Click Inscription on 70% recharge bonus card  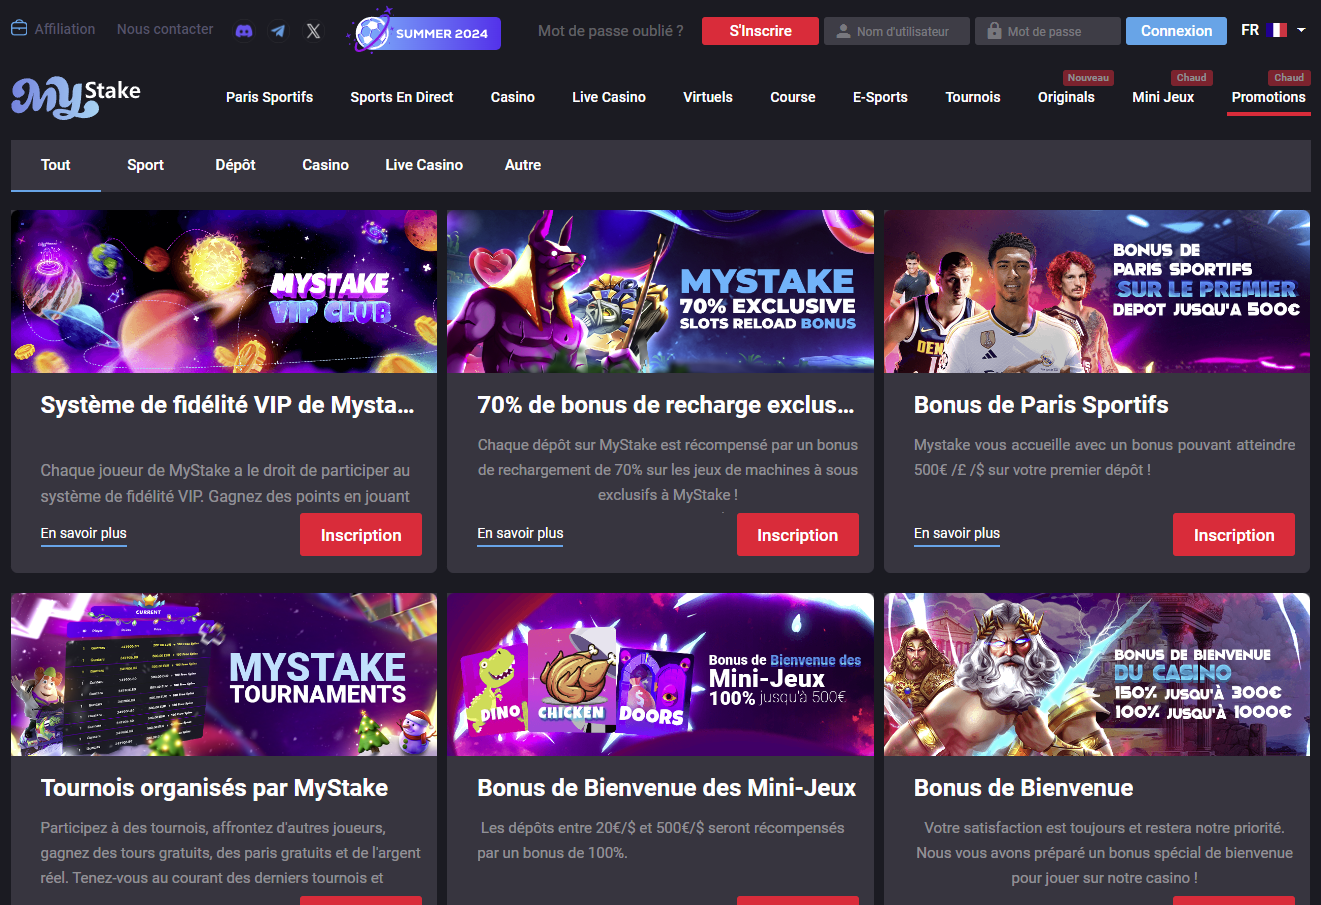798,535
